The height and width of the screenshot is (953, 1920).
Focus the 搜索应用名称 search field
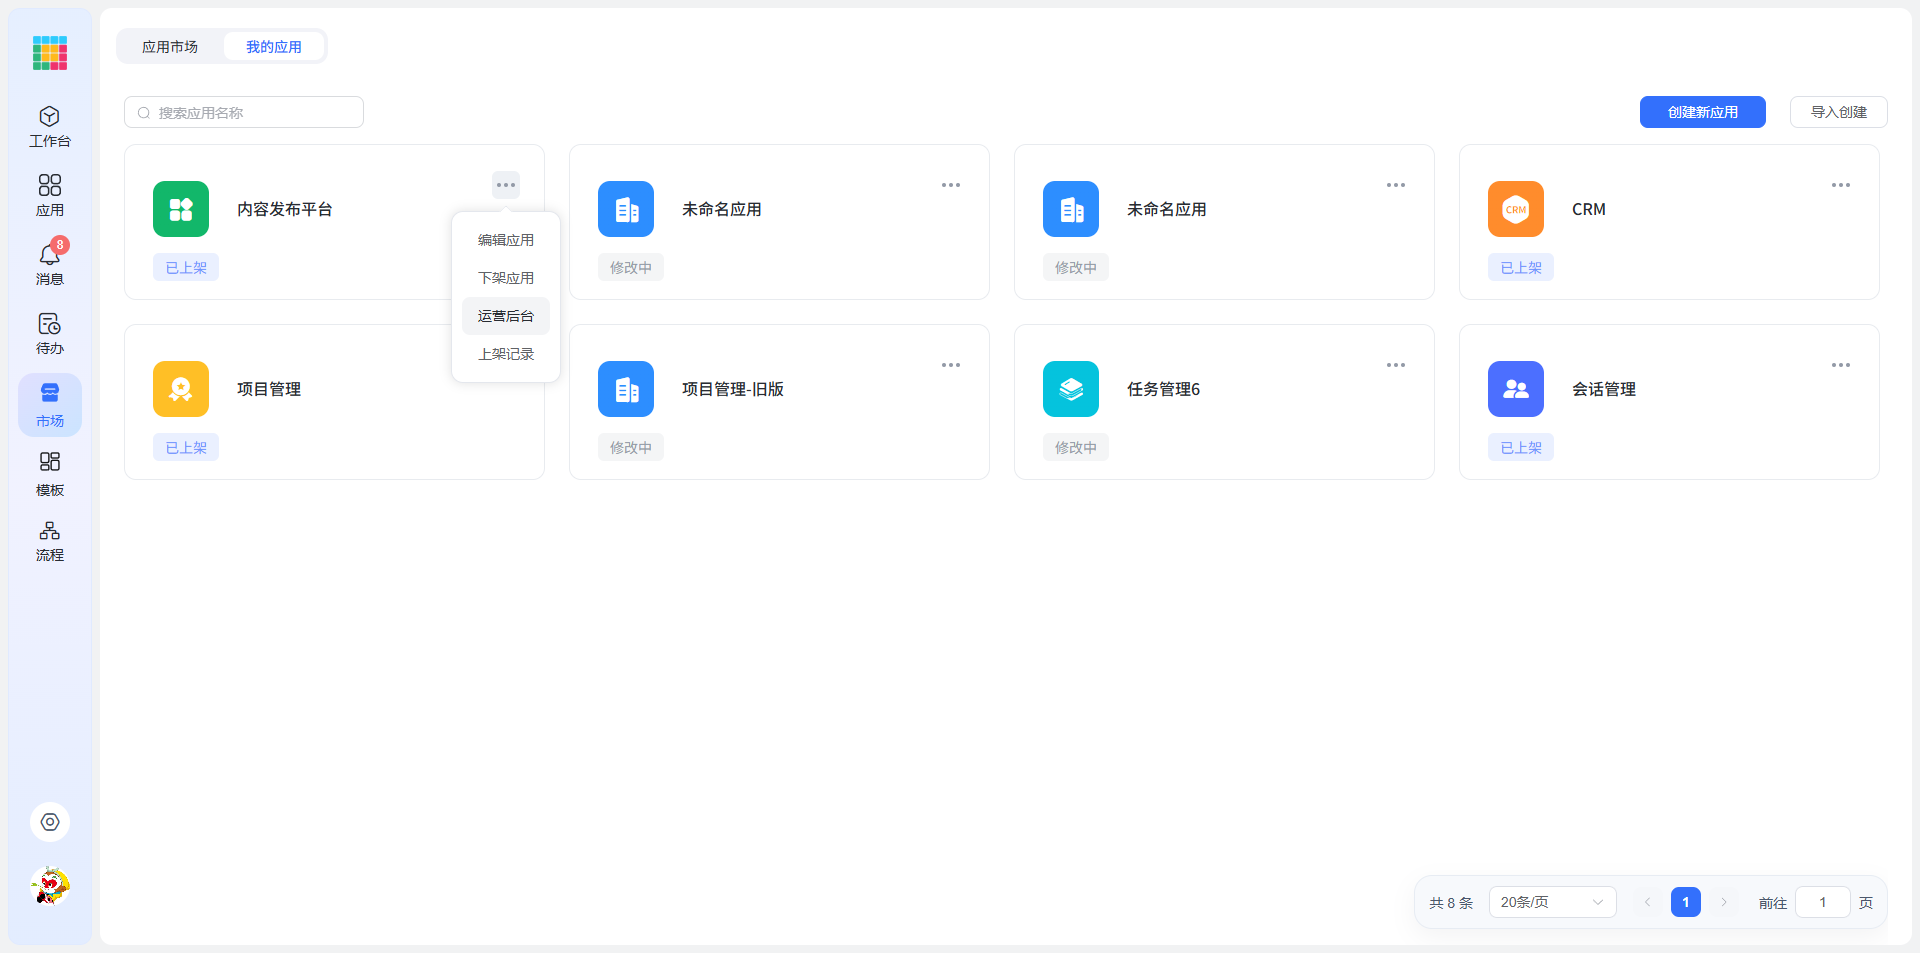click(x=244, y=112)
